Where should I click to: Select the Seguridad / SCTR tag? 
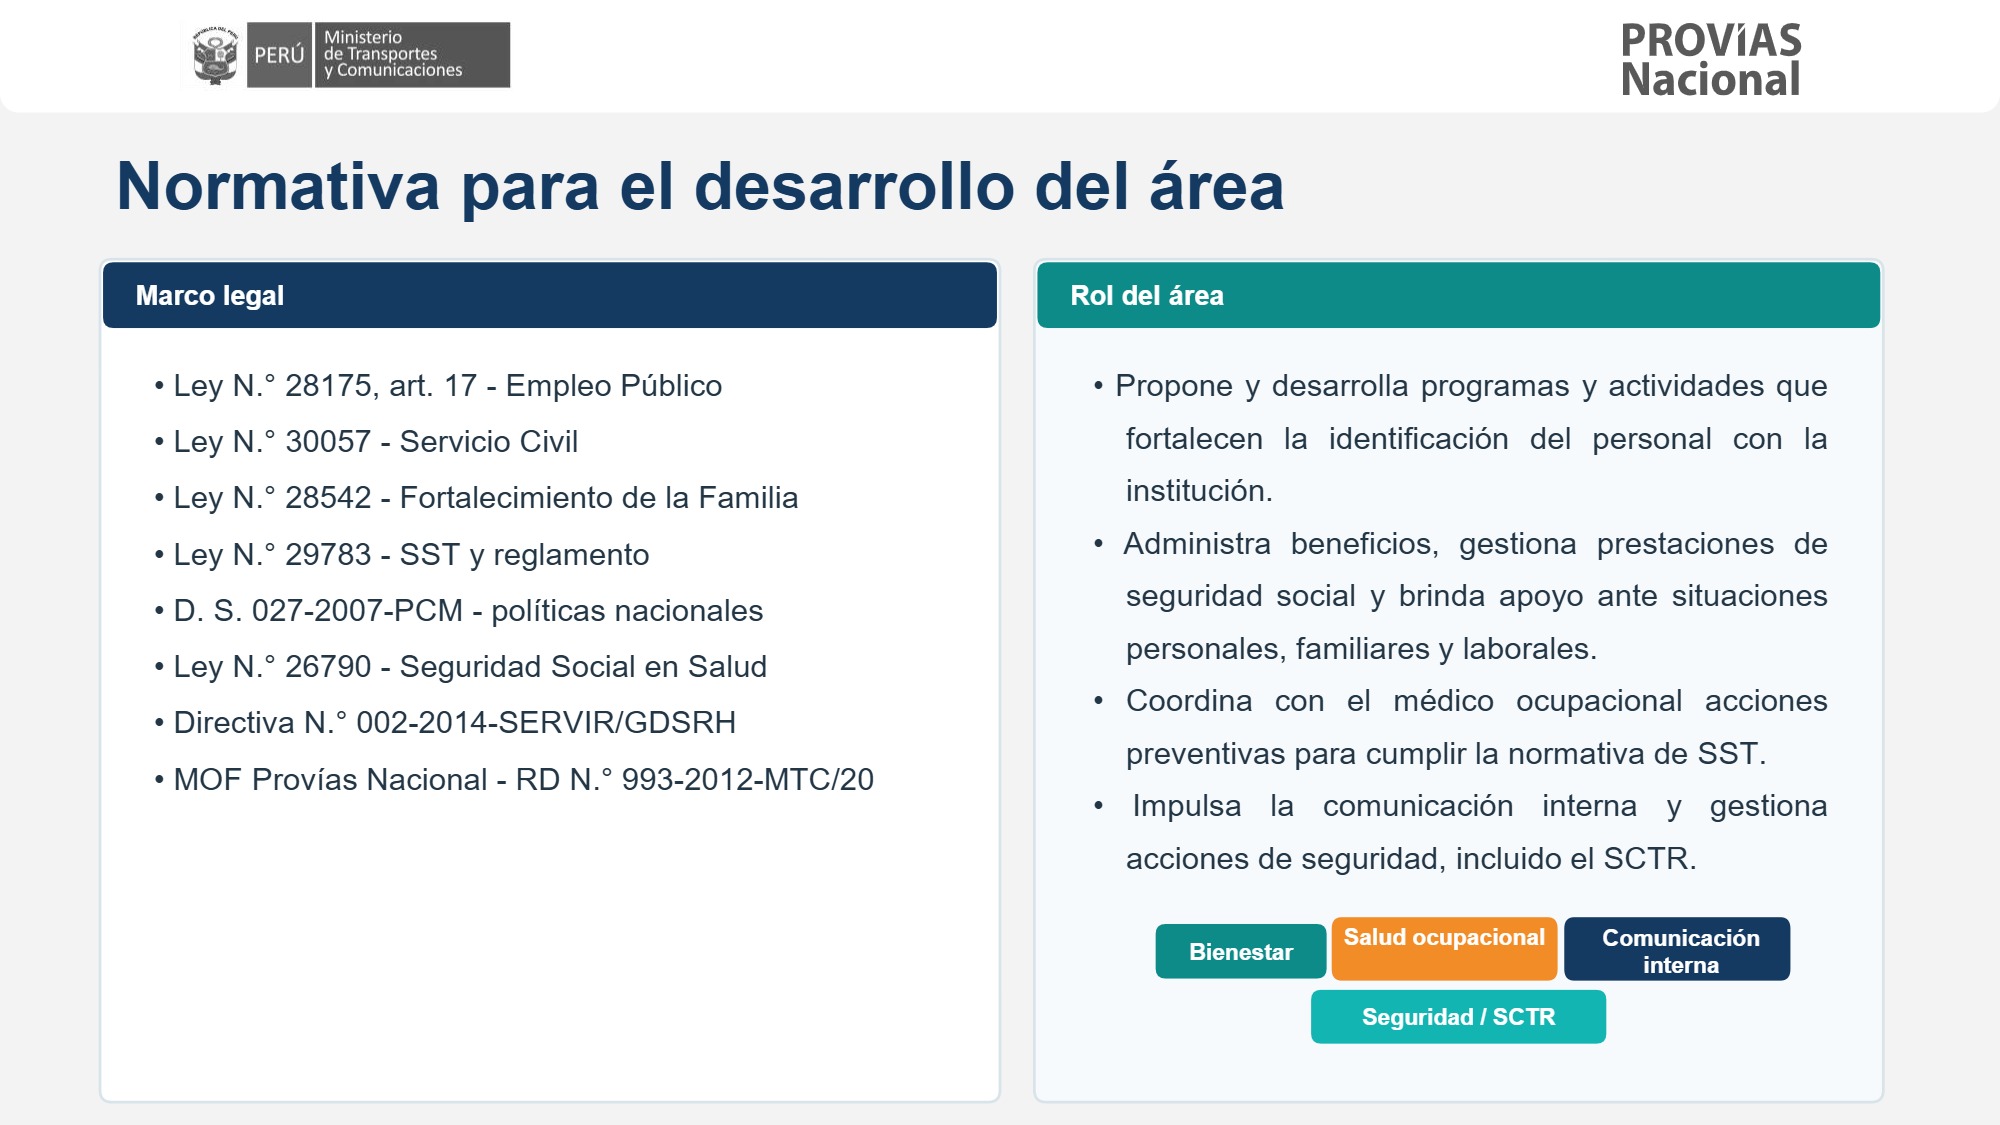pyautogui.click(x=1458, y=1016)
